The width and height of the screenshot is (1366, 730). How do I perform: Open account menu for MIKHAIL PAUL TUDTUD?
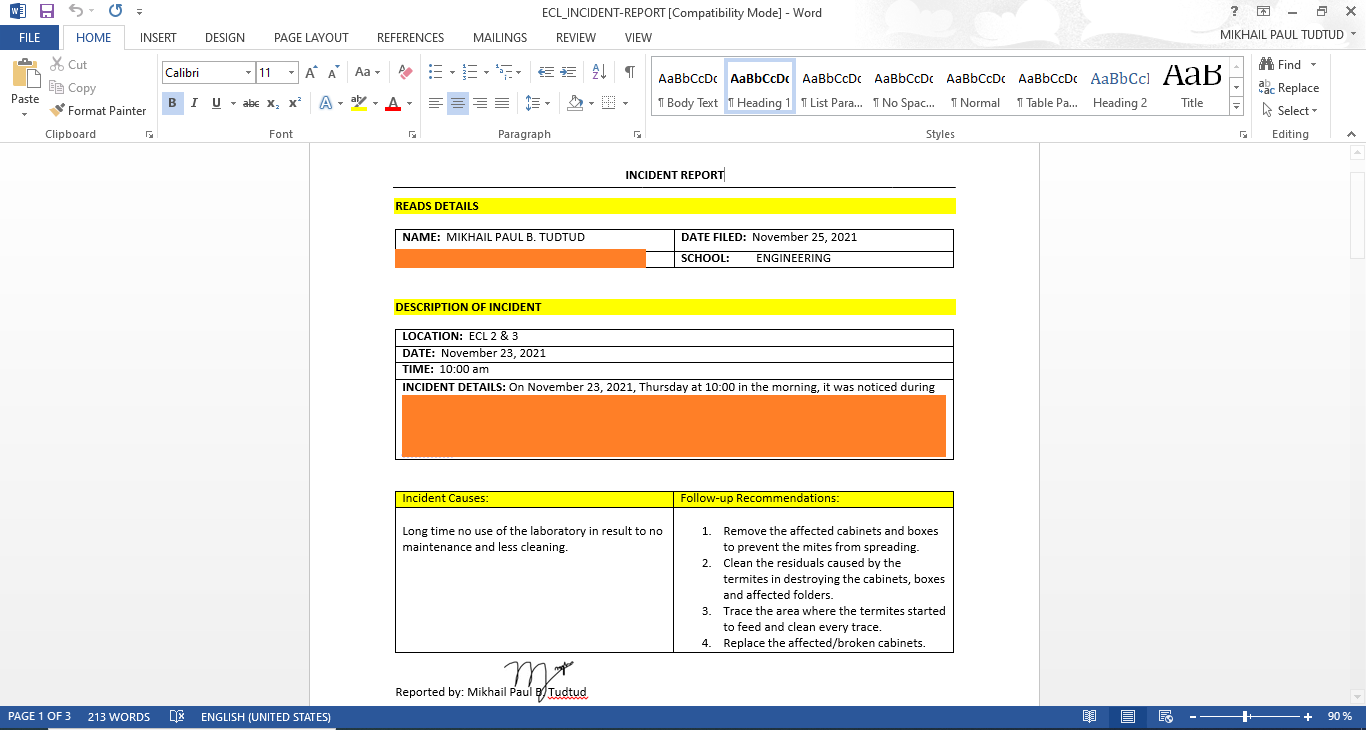(x=1288, y=35)
